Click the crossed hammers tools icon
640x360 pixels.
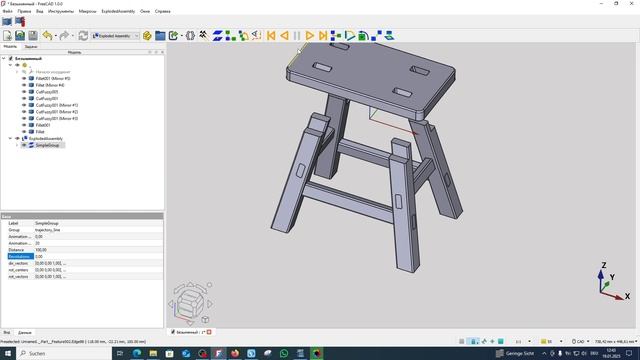(x=203, y=36)
